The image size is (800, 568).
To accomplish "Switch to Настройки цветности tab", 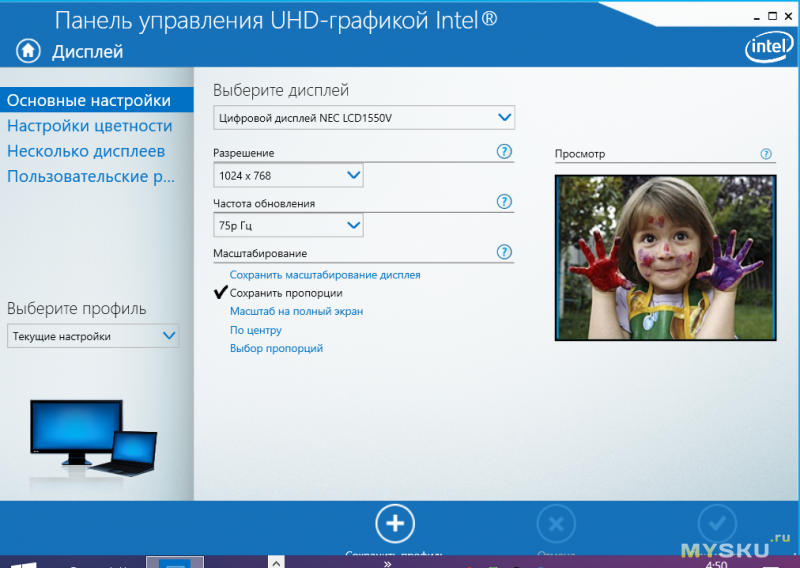I will coord(90,126).
